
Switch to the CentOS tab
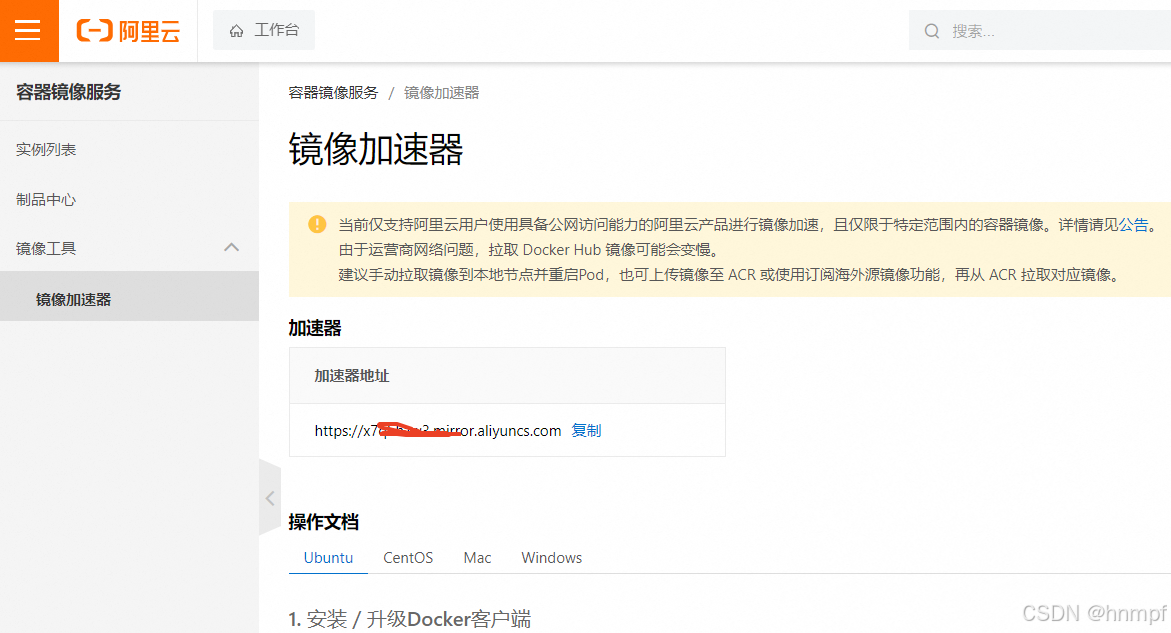click(408, 558)
